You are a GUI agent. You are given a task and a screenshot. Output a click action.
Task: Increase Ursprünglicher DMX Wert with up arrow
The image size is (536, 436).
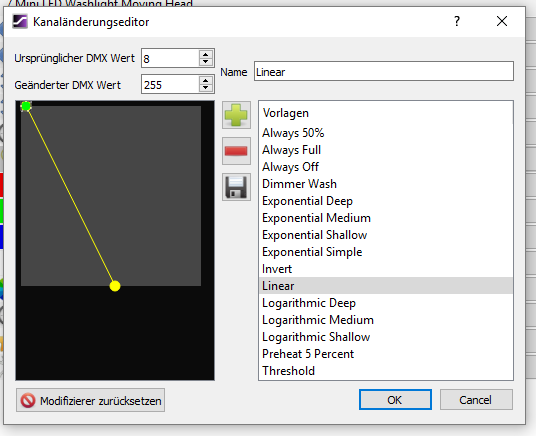(x=205, y=54)
